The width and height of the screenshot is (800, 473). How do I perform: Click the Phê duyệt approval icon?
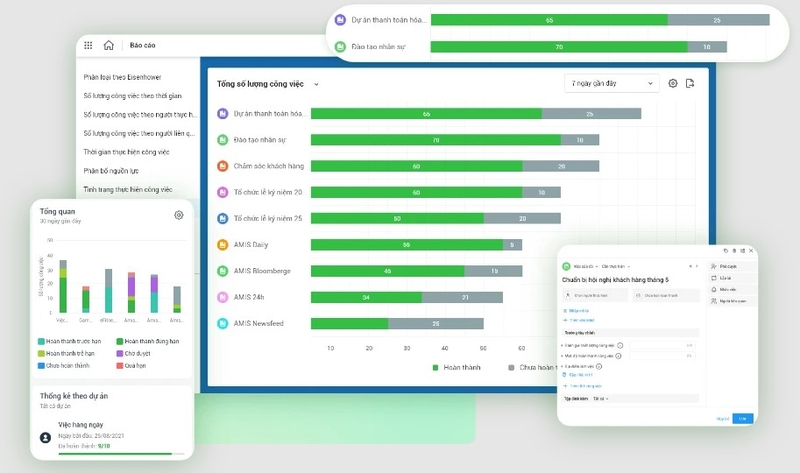pos(714,266)
